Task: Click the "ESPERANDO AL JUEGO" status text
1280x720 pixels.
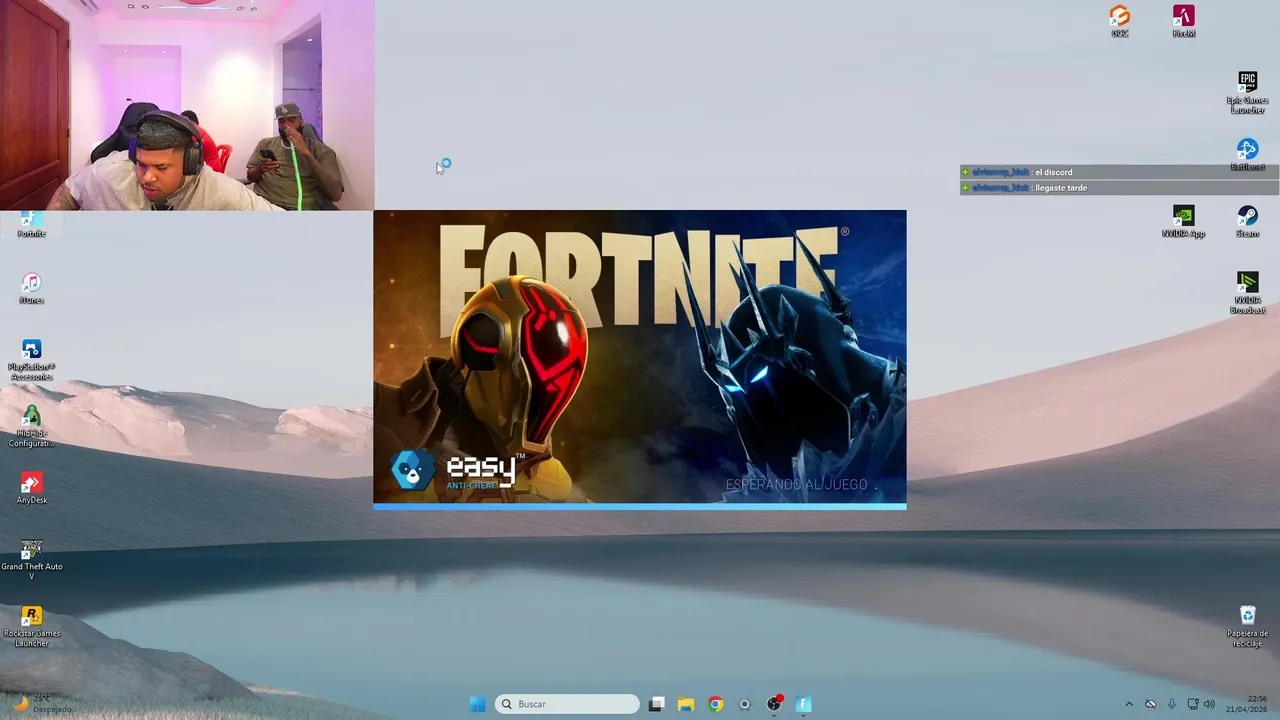Action: click(x=799, y=485)
